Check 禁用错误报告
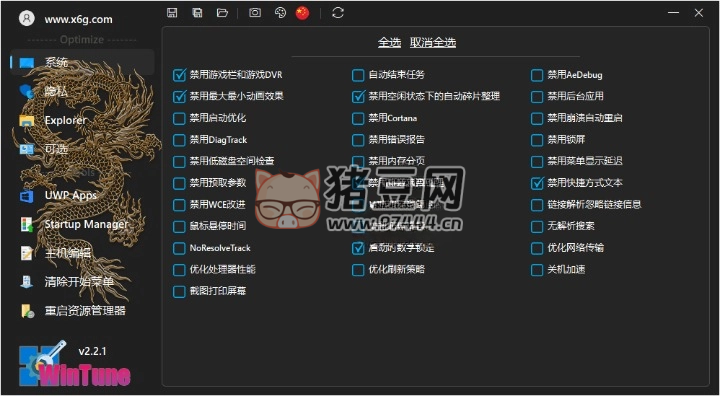The width and height of the screenshot is (720, 396). 358,140
